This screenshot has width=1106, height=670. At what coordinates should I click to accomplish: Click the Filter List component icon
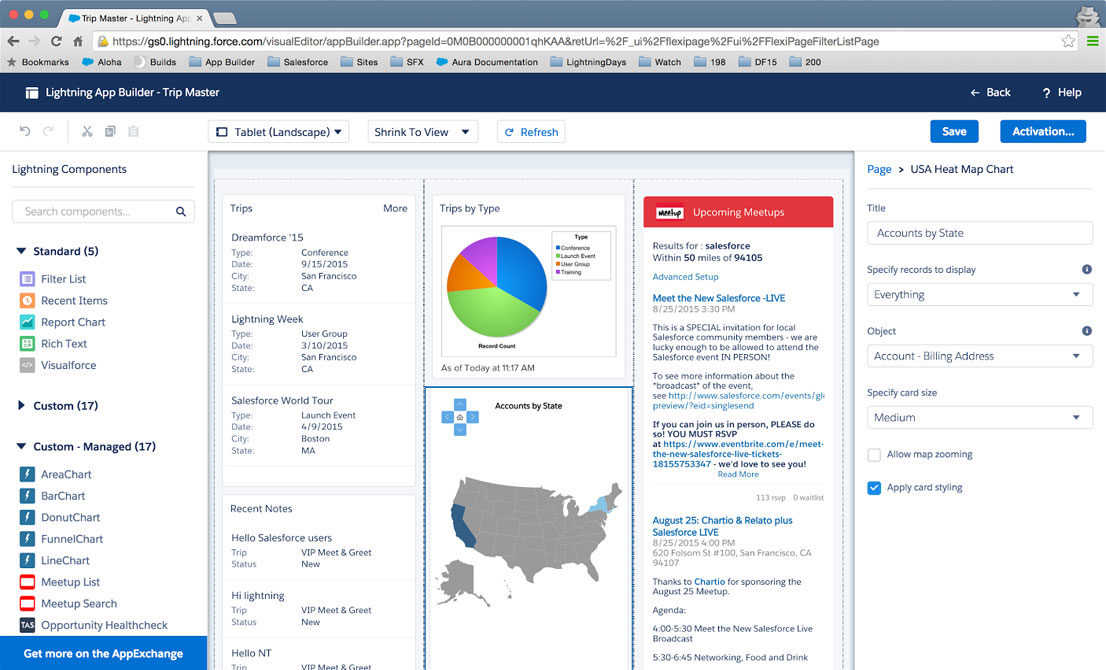coord(27,279)
